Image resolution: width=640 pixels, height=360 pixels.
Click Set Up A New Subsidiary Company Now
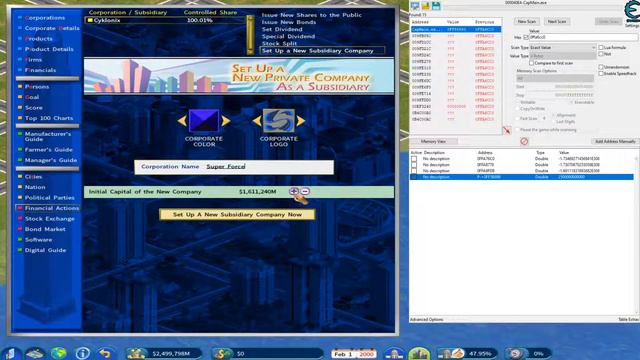237,214
